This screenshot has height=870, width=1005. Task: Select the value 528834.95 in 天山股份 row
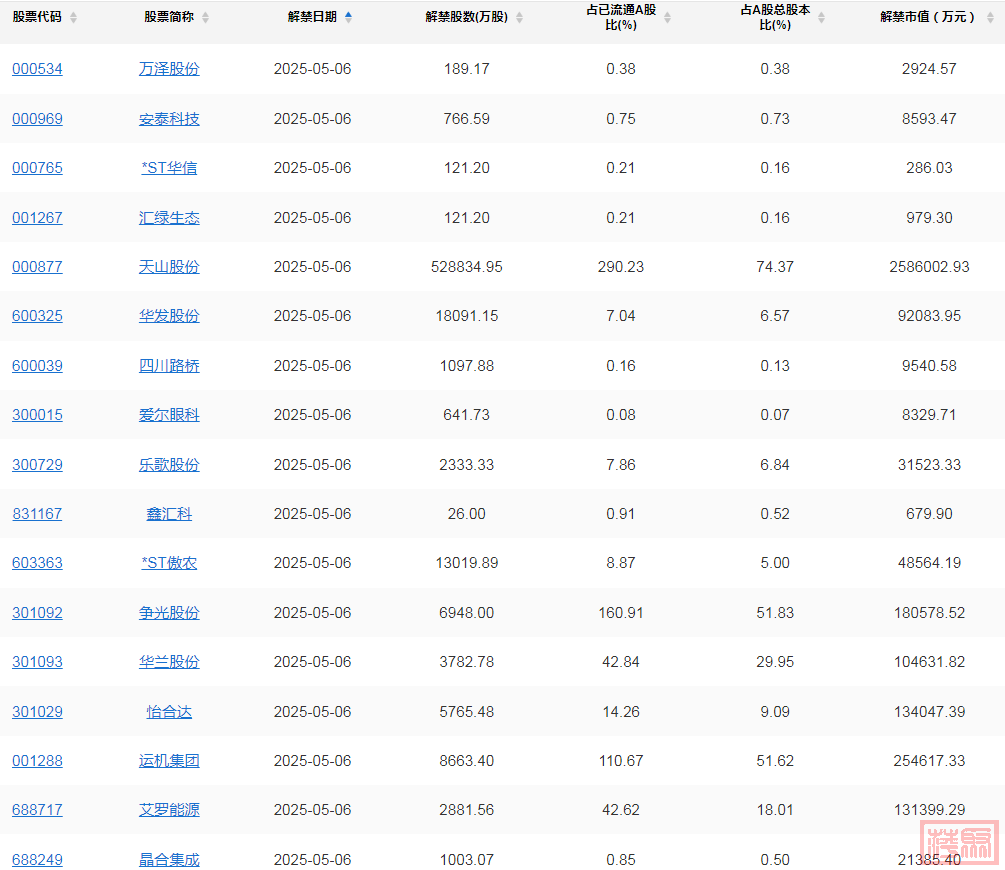[467, 267]
